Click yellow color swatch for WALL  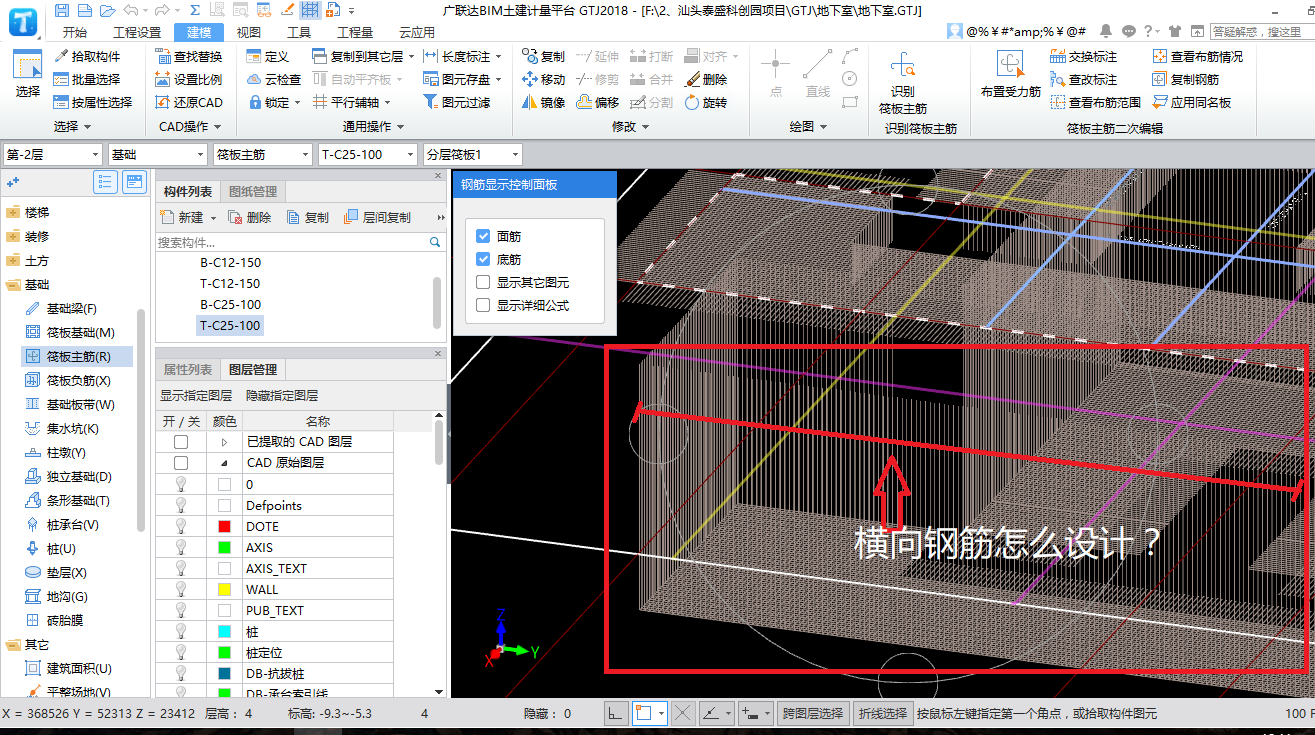[x=224, y=589]
